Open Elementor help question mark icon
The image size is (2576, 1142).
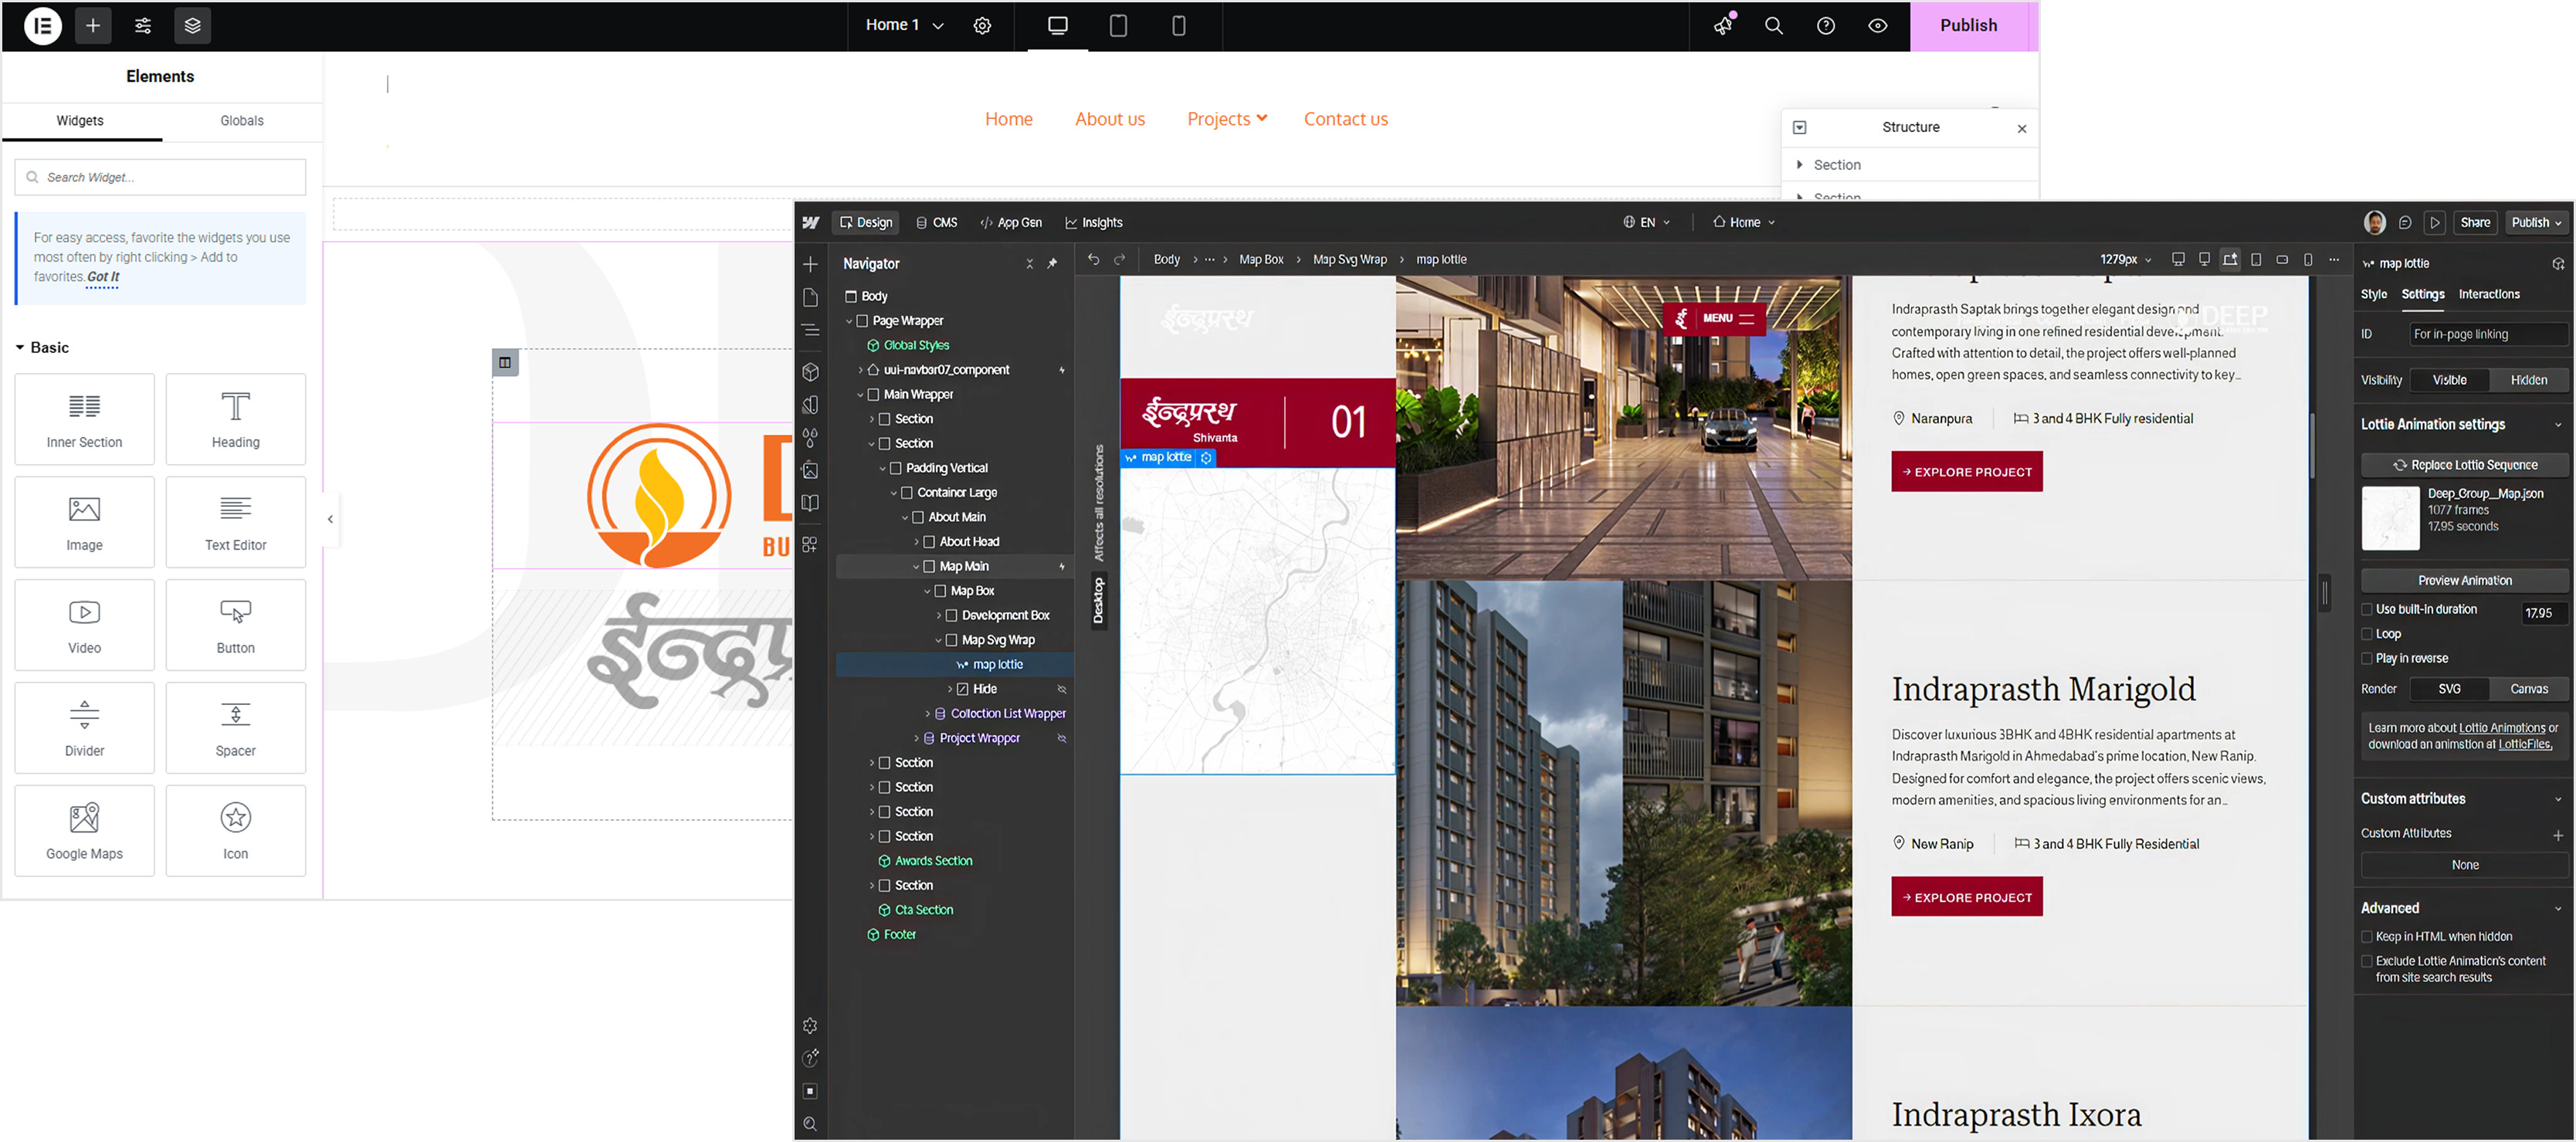tap(1825, 26)
